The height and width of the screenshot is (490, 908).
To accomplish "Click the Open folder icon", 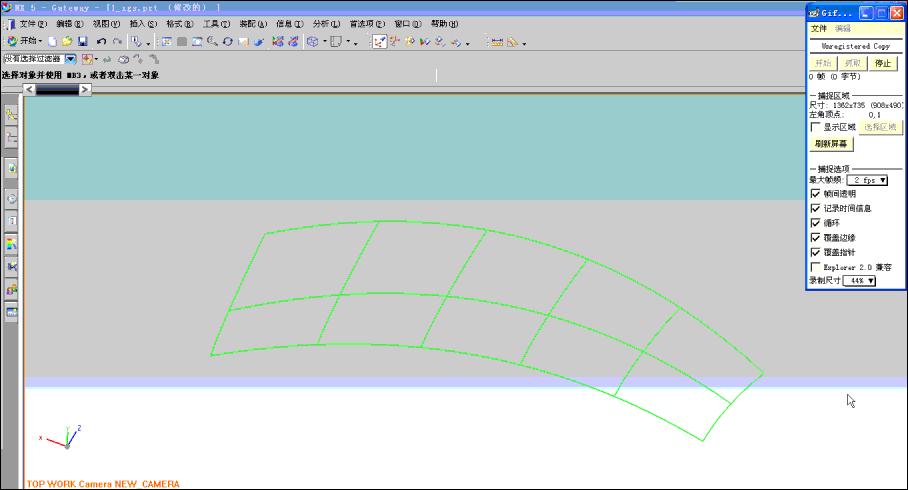I will point(67,41).
